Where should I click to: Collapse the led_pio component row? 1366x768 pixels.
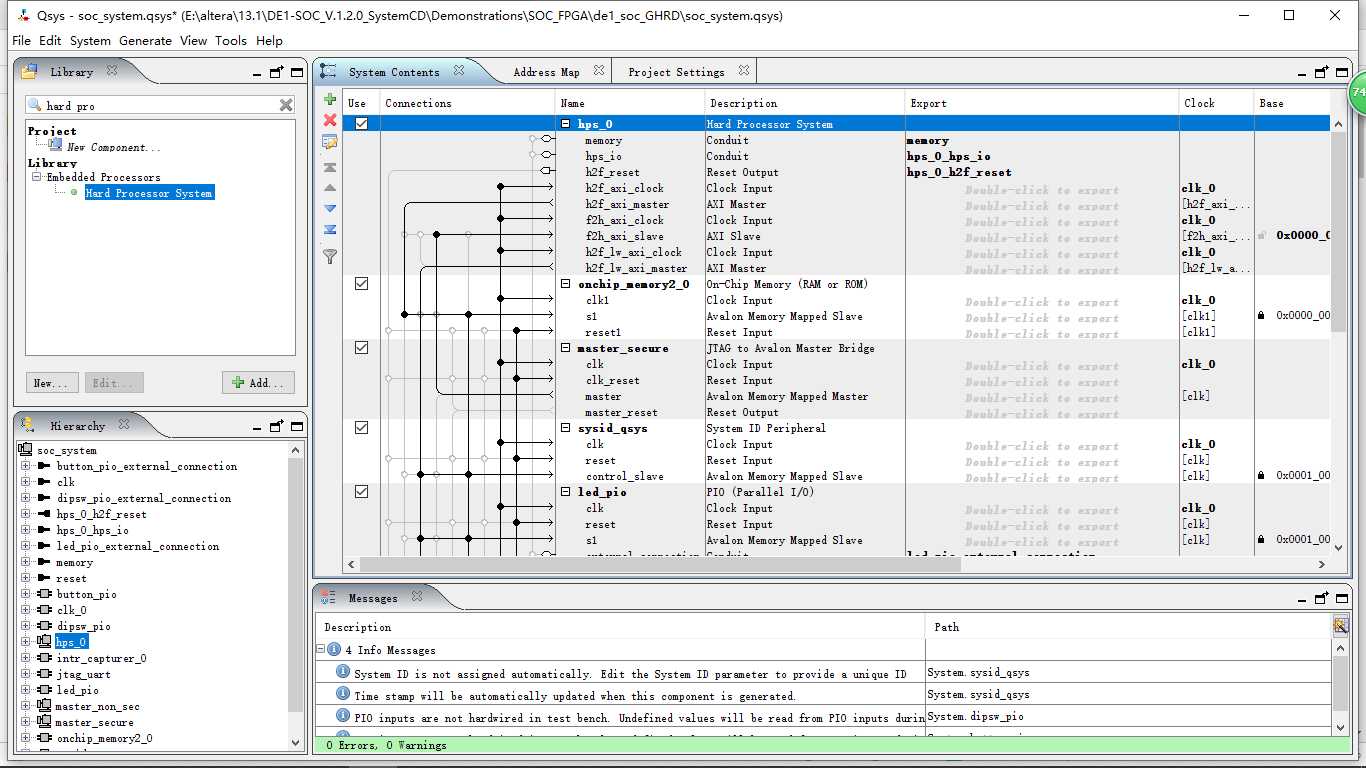point(566,492)
